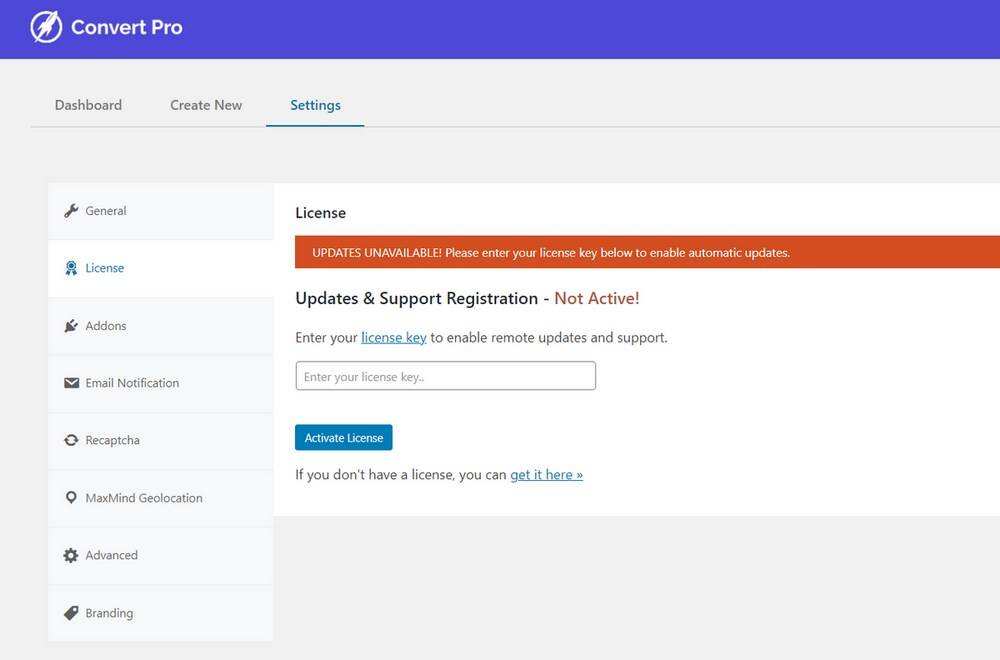Open the Email Notification settings section
This screenshot has height=660, width=1000.
point(132,383)
